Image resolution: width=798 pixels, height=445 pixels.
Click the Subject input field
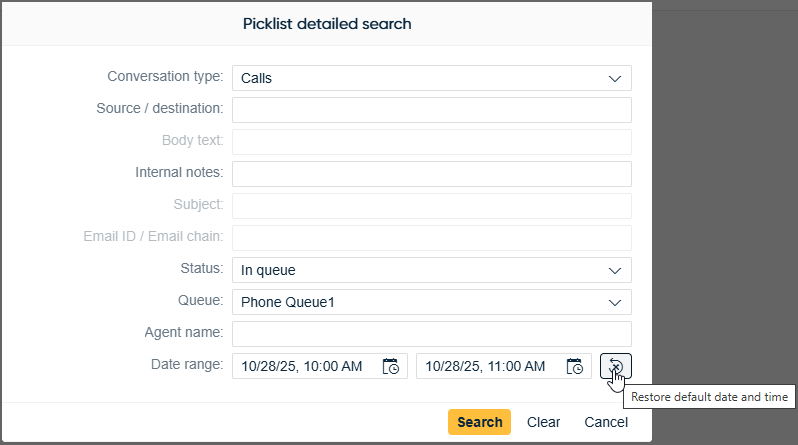431,206
